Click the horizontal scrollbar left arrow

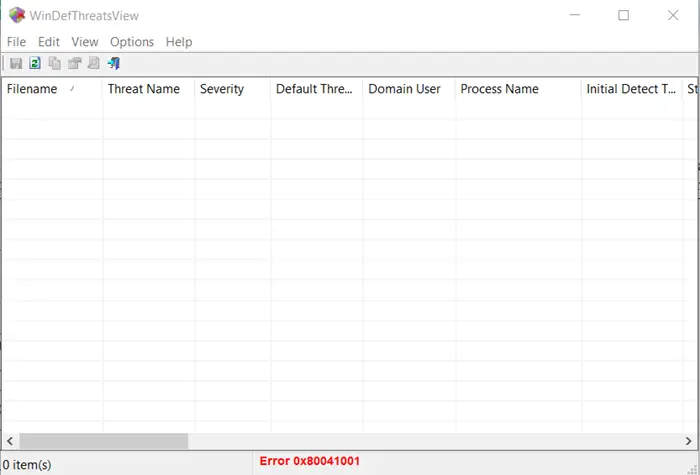(10, 442)
